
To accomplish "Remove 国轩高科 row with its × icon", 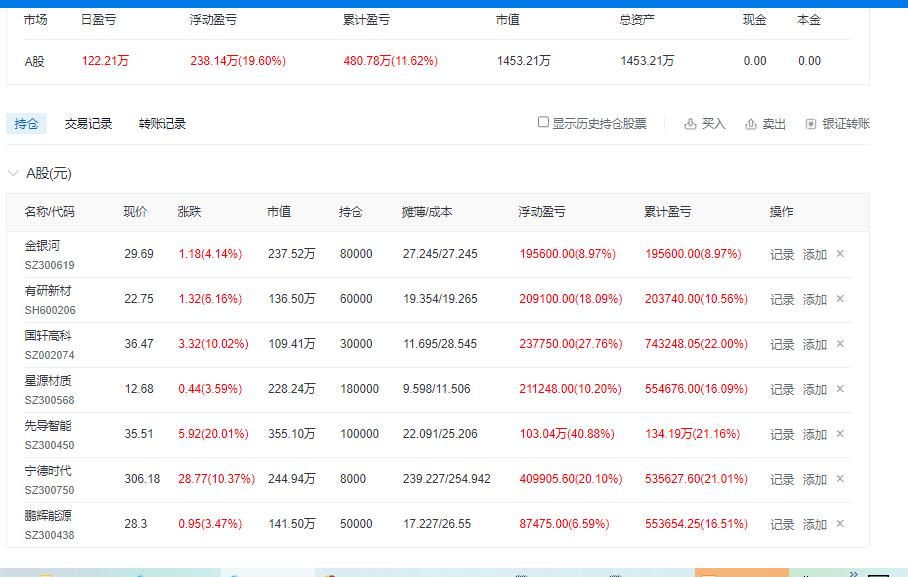I will pos(840,344).
